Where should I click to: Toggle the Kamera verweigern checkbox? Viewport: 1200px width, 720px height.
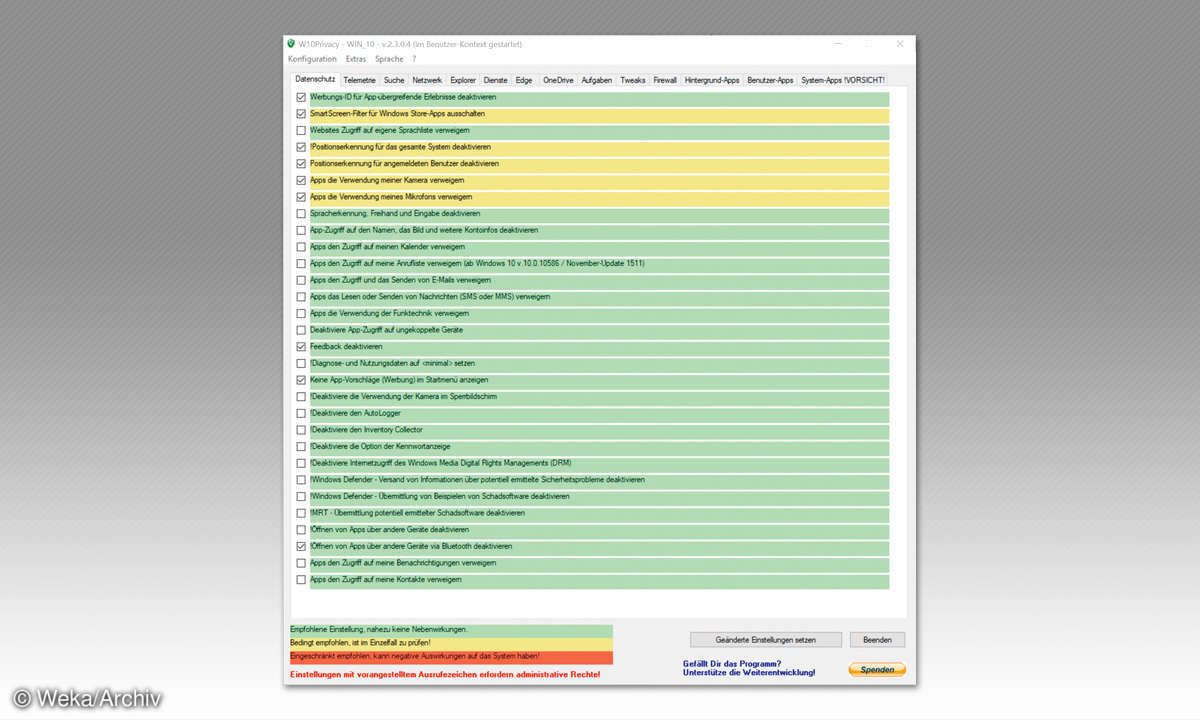[301, 181]
